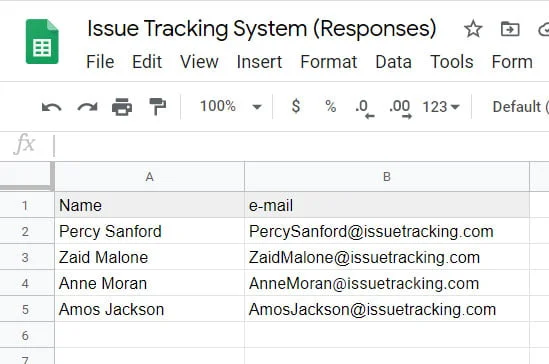Select the paint format roller

tap(157, 106)
